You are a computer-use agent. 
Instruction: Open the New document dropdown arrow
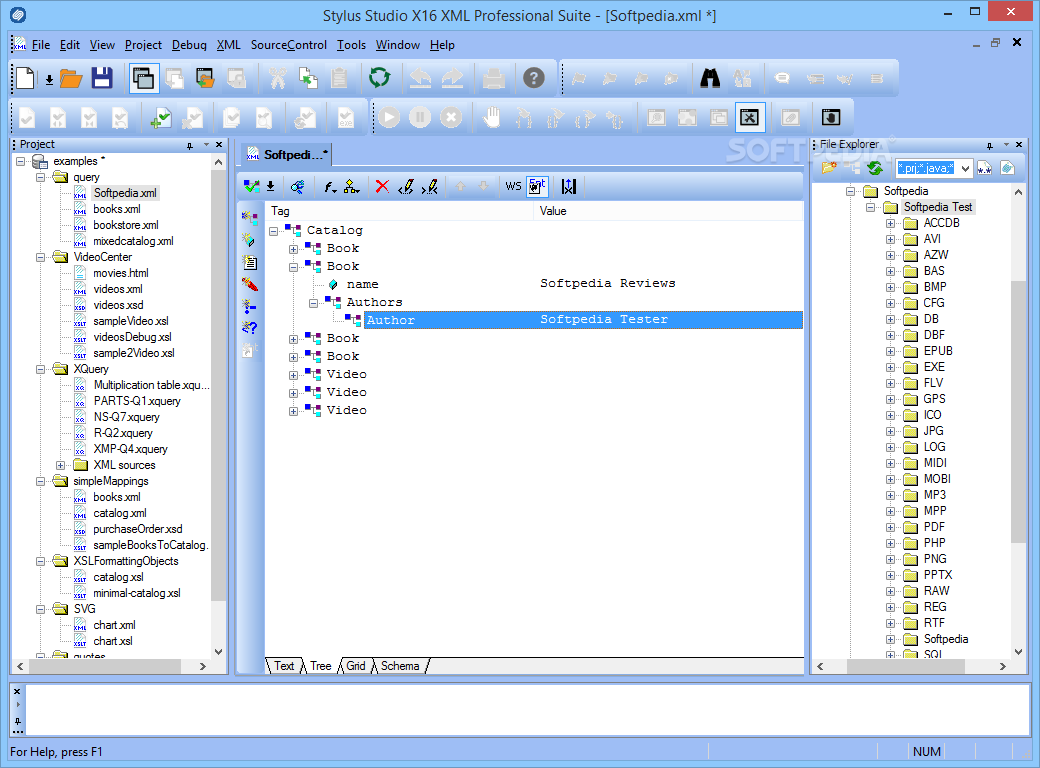(49, 80)
